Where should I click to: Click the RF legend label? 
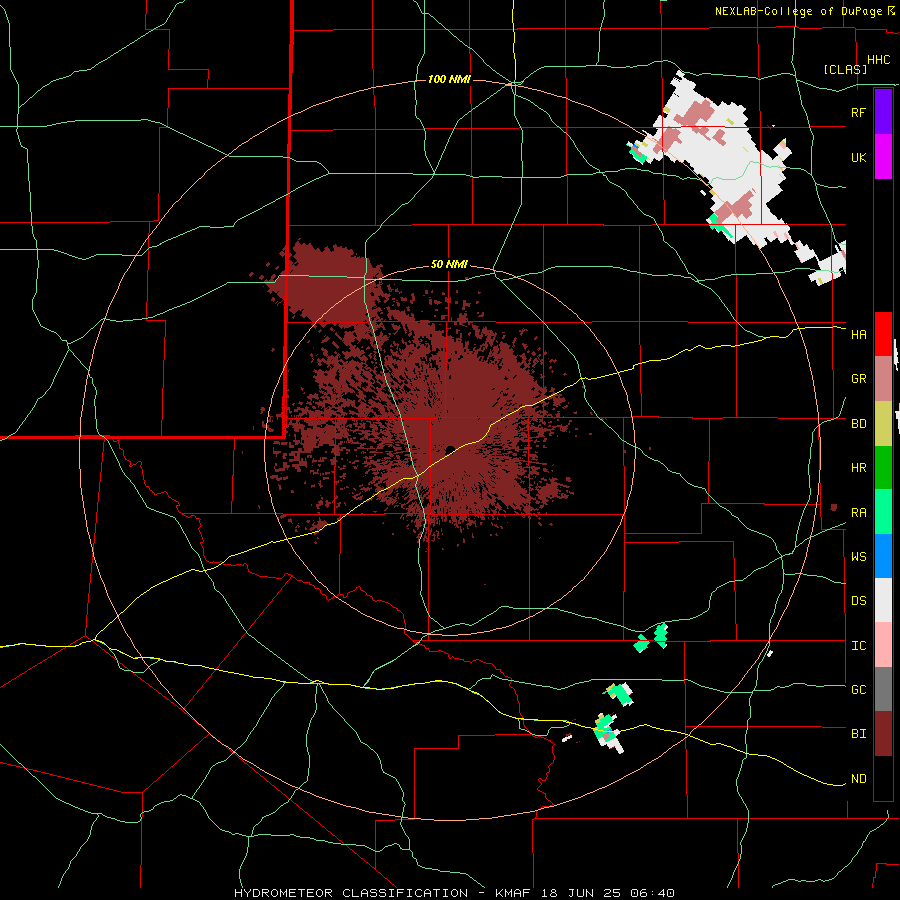(x=858, y=112)
